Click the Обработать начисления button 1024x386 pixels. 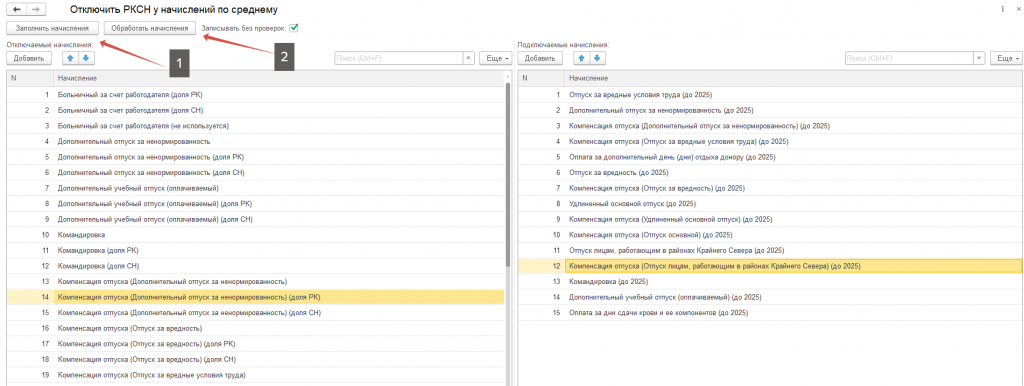click(x=150, y=28)
